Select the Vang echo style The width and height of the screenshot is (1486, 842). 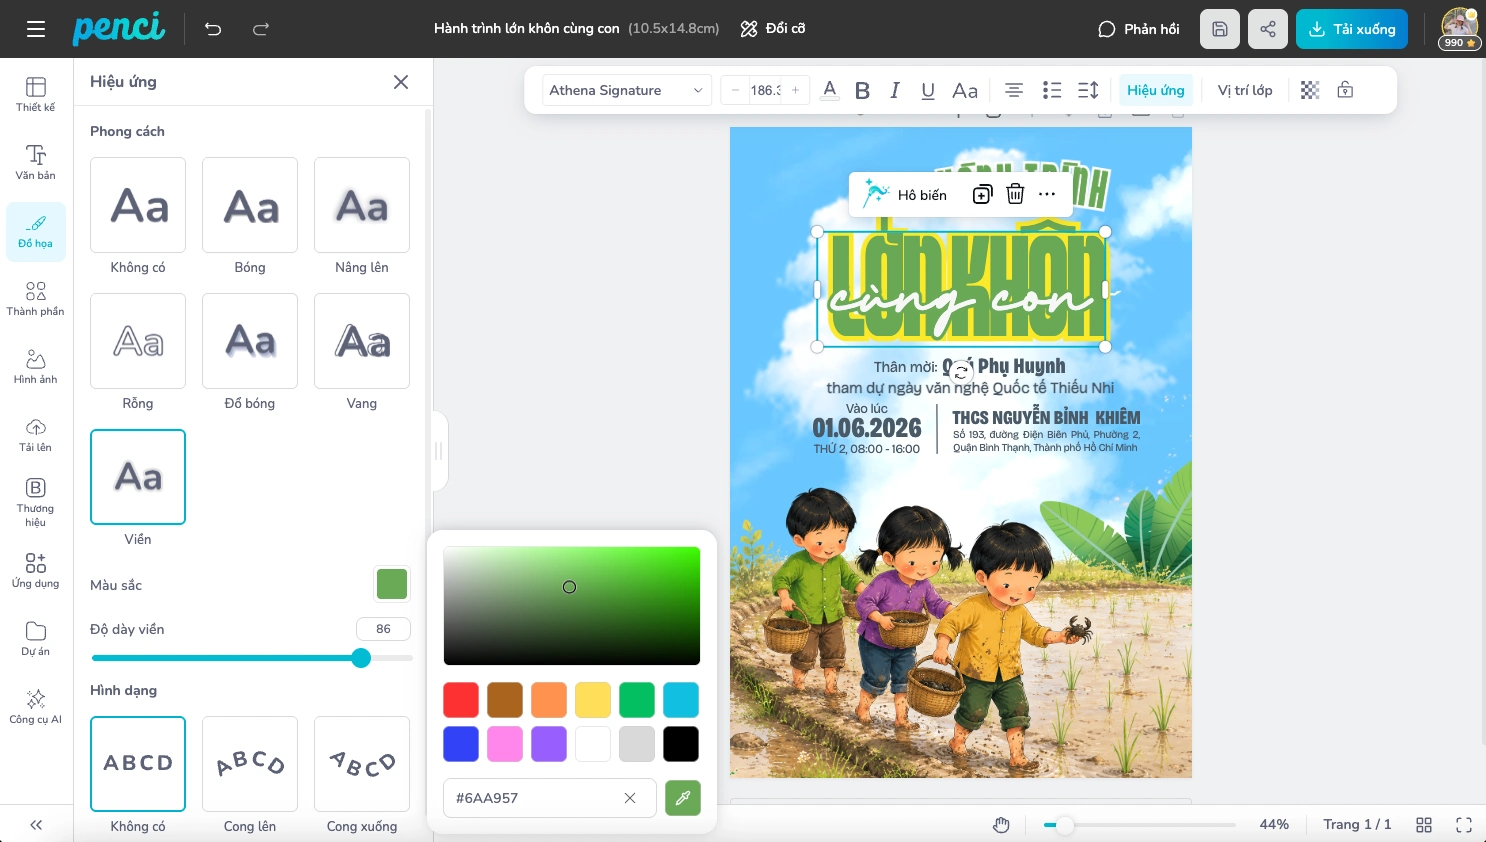point(362,341)
